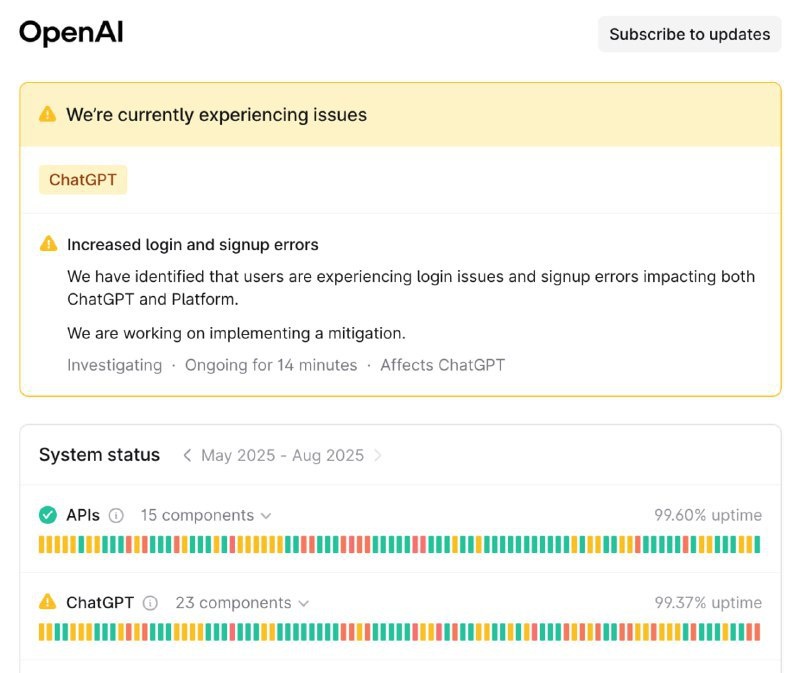Viewport: 800px width, 673px height.
Task: Expand the ChatGPT 23 components dropdown
Action: point(241,603)
